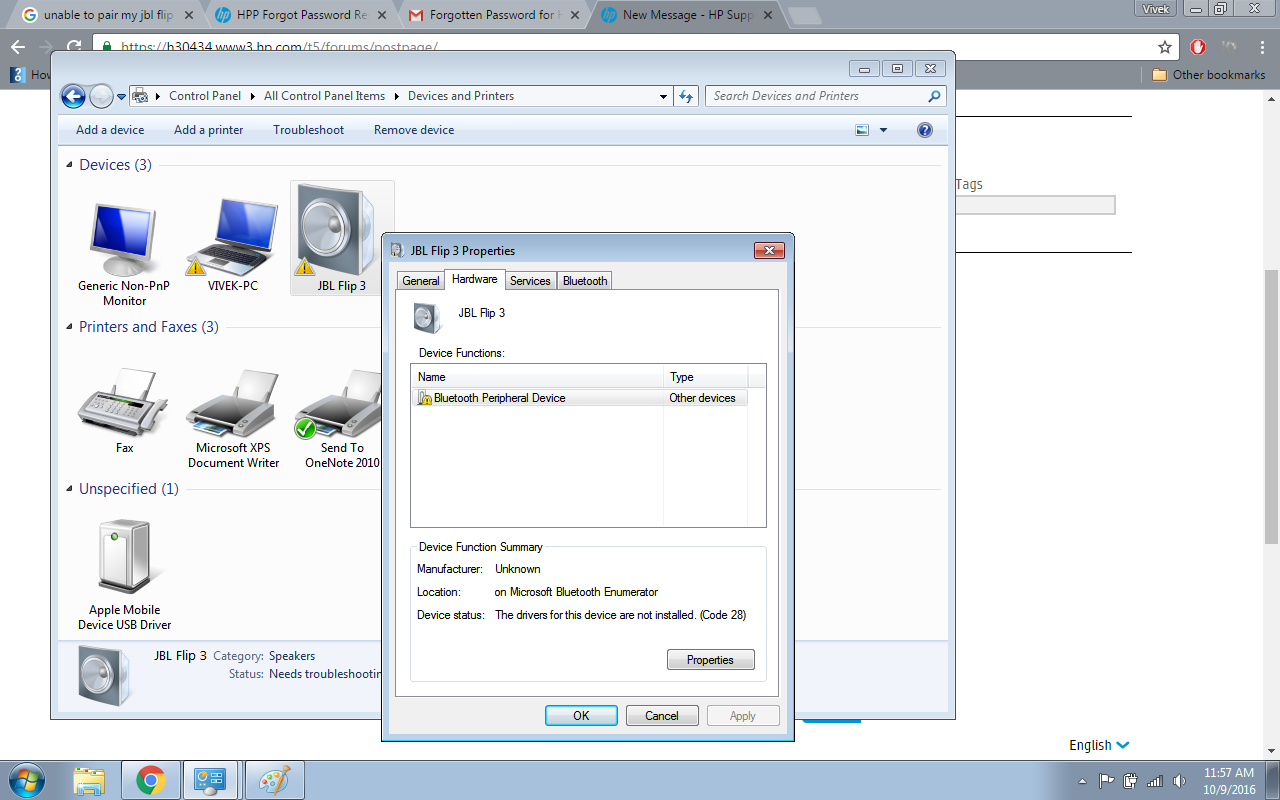Image resolution: width=1280 pixels, height=800 pixels.
Task: Switch to the Forgotten Password browser tab
Action: [x=492, y=15]
